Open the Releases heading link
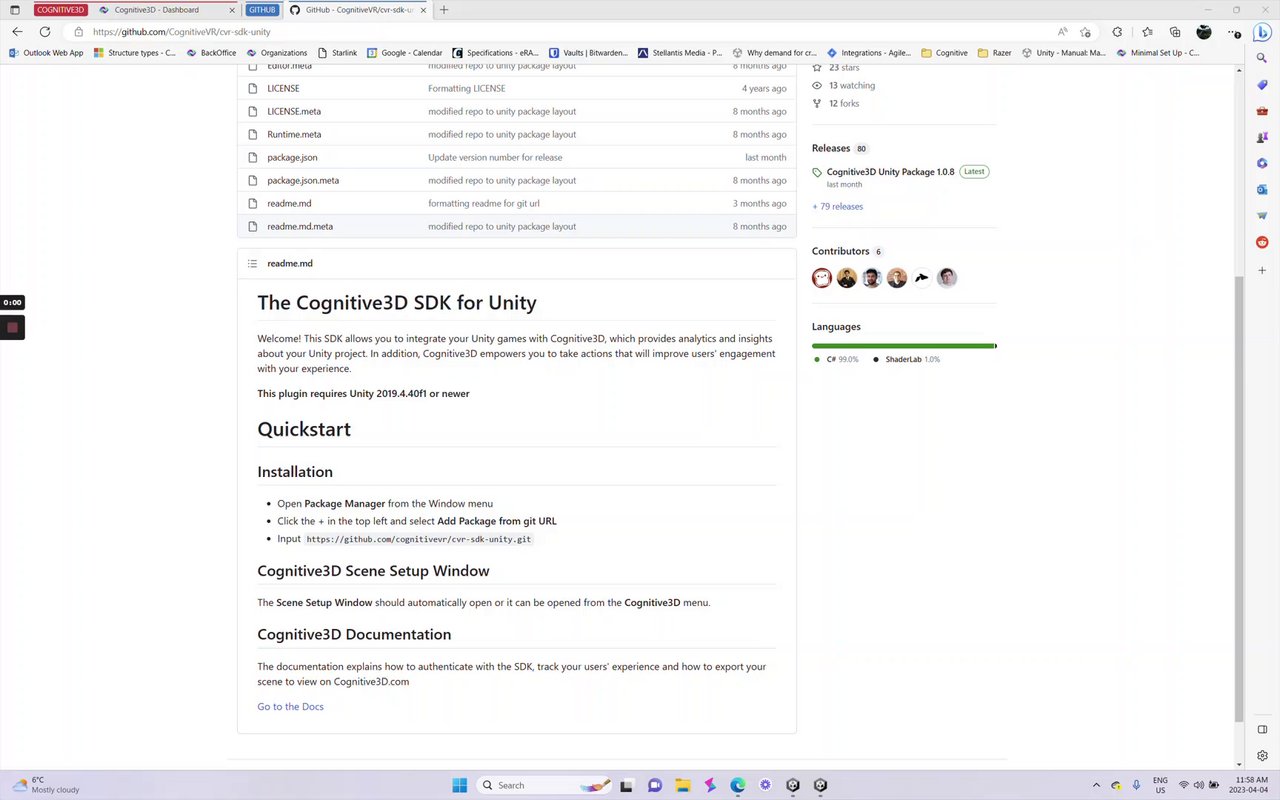The height and width of the screenshot is (800, 1280). (831, 148)
